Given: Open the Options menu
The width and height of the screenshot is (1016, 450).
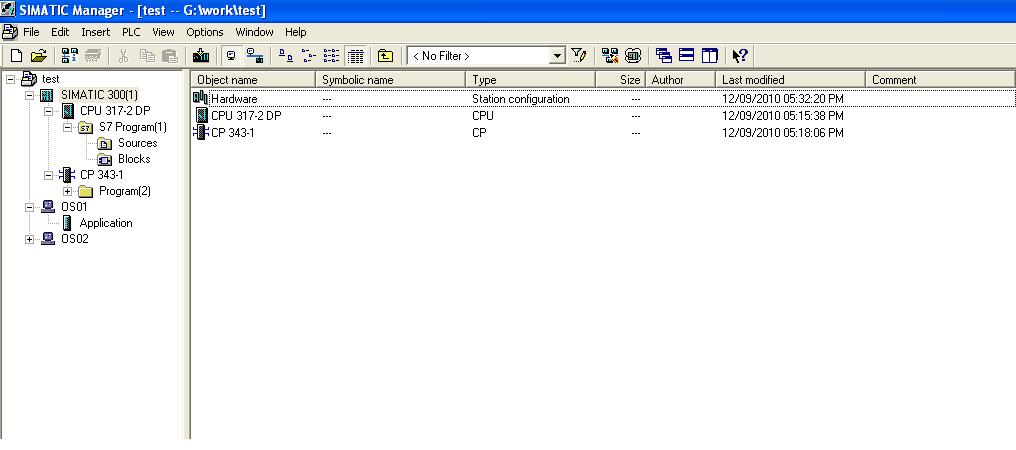Looking at the screenshot, I should pos(205,32).
